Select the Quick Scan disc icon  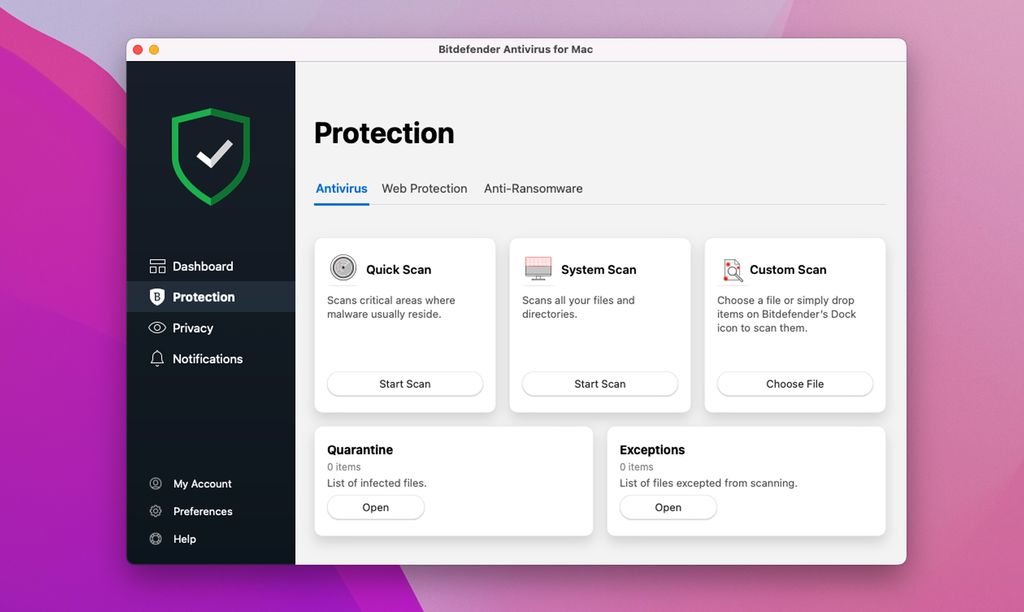pyautogui.click(x=342, y=268)
